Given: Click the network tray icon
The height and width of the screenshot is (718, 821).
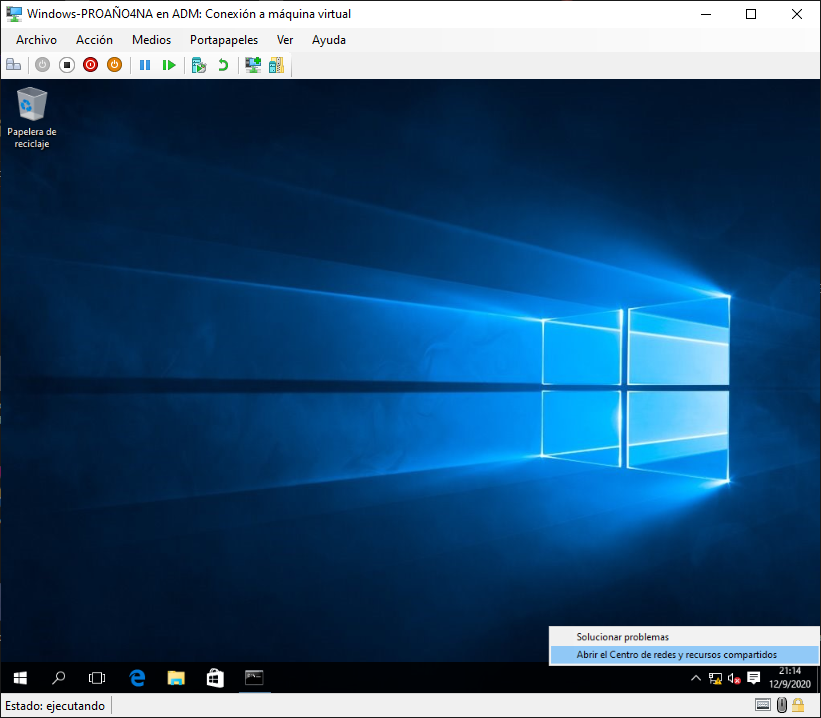Looking at the screenshot, I should coord(715,678).
